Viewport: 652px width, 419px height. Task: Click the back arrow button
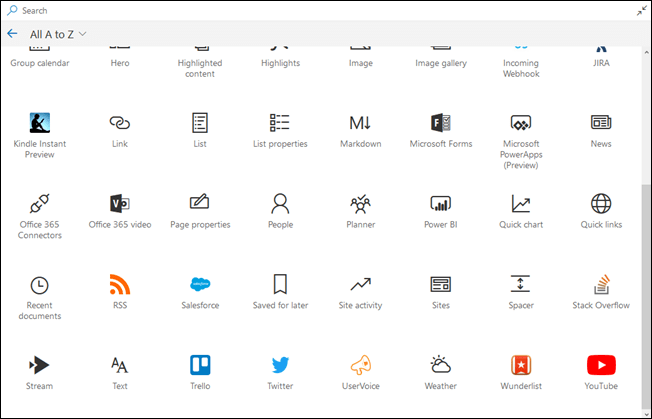12,34
